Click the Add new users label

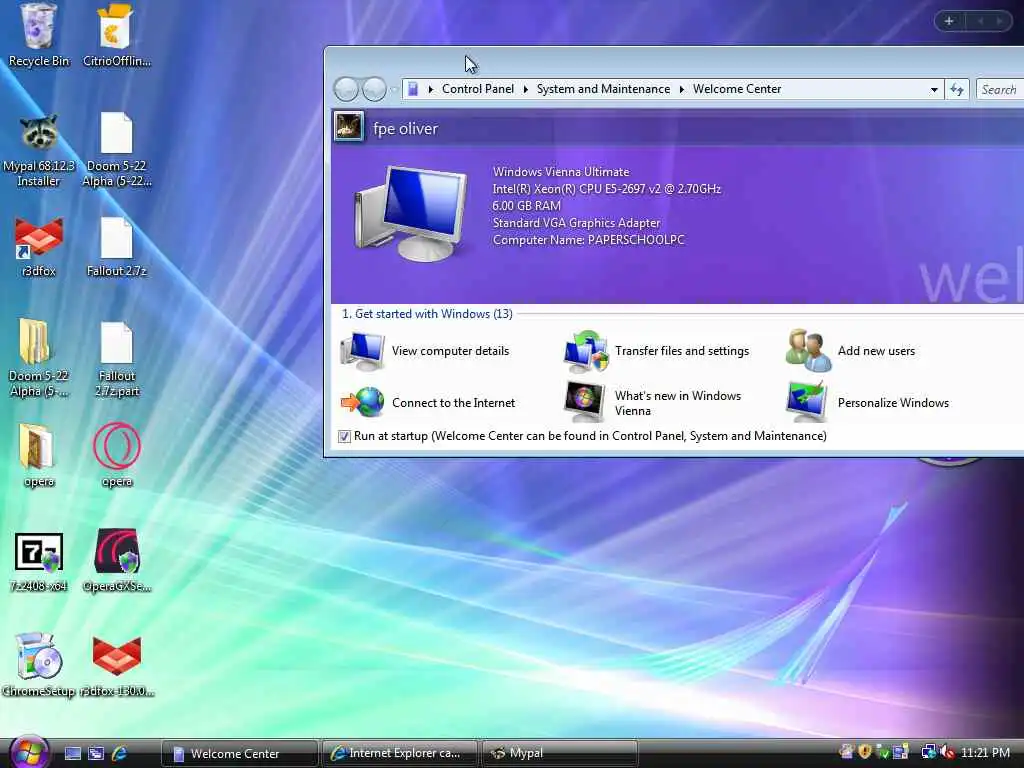(876, 351)
